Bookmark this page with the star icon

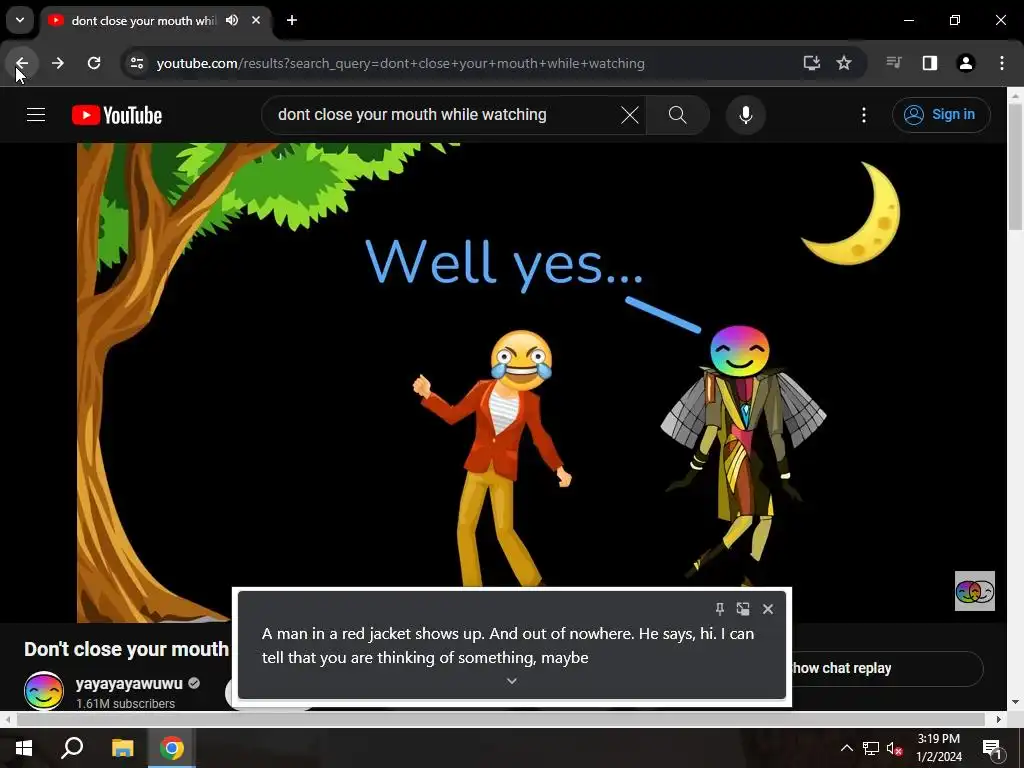[x=844, y=63]
